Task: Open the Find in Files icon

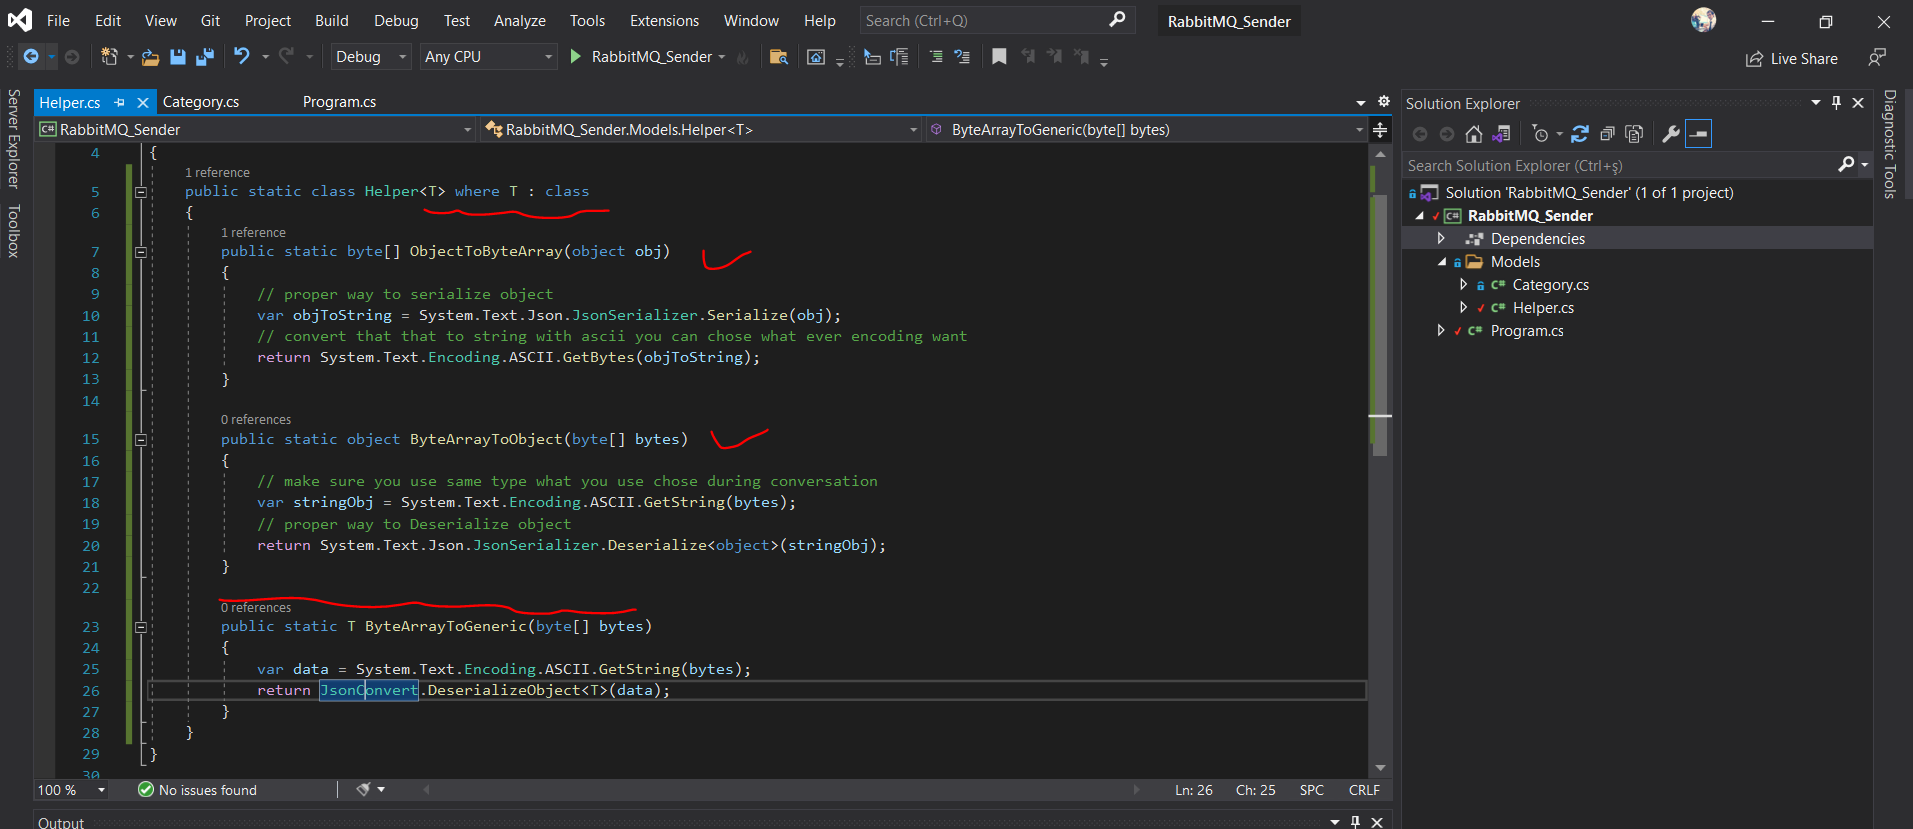Action: click(778, 57)
